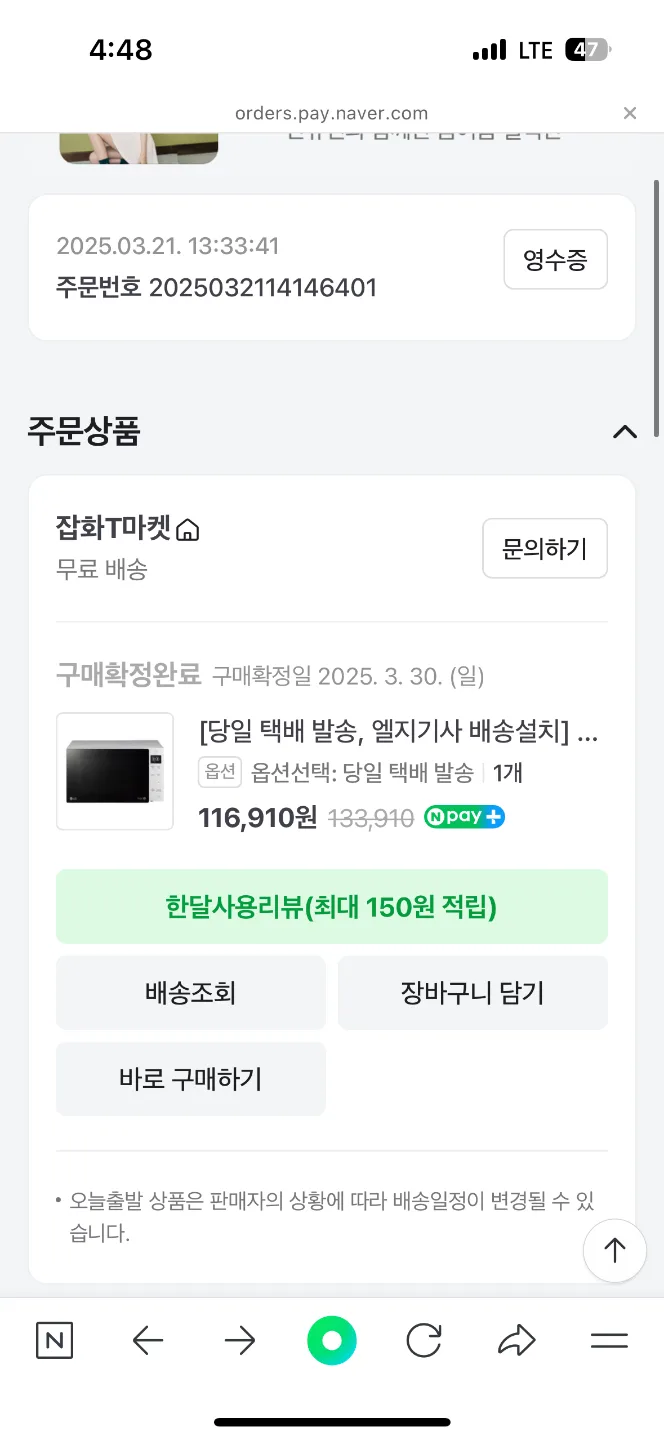Reload the page with refresh icon
The width and height of the screenshot is (664, 1440).
(424, 1341)
